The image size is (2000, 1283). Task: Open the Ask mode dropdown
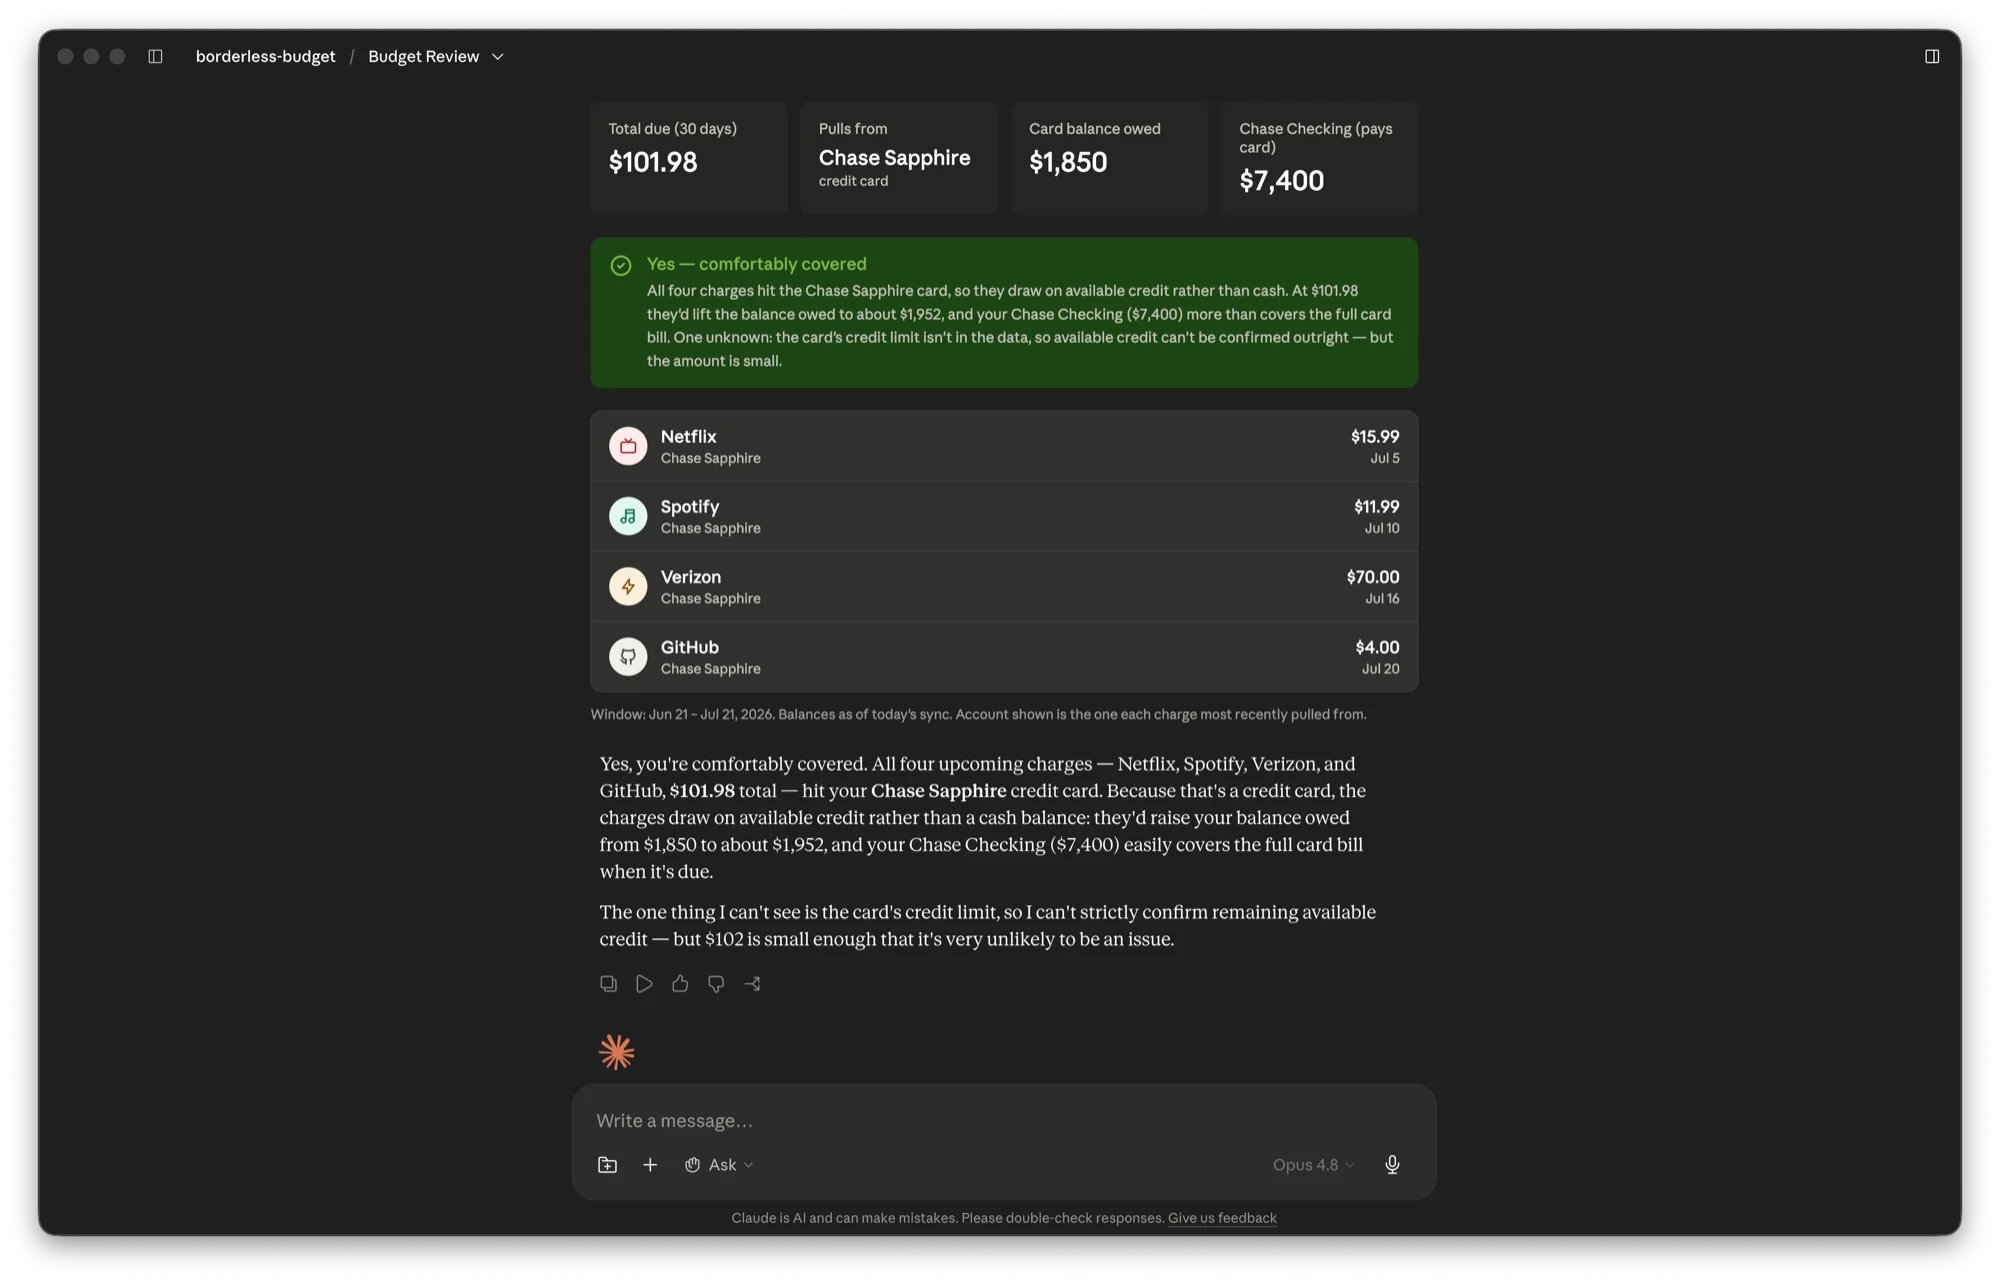[x=719, y=1164]
